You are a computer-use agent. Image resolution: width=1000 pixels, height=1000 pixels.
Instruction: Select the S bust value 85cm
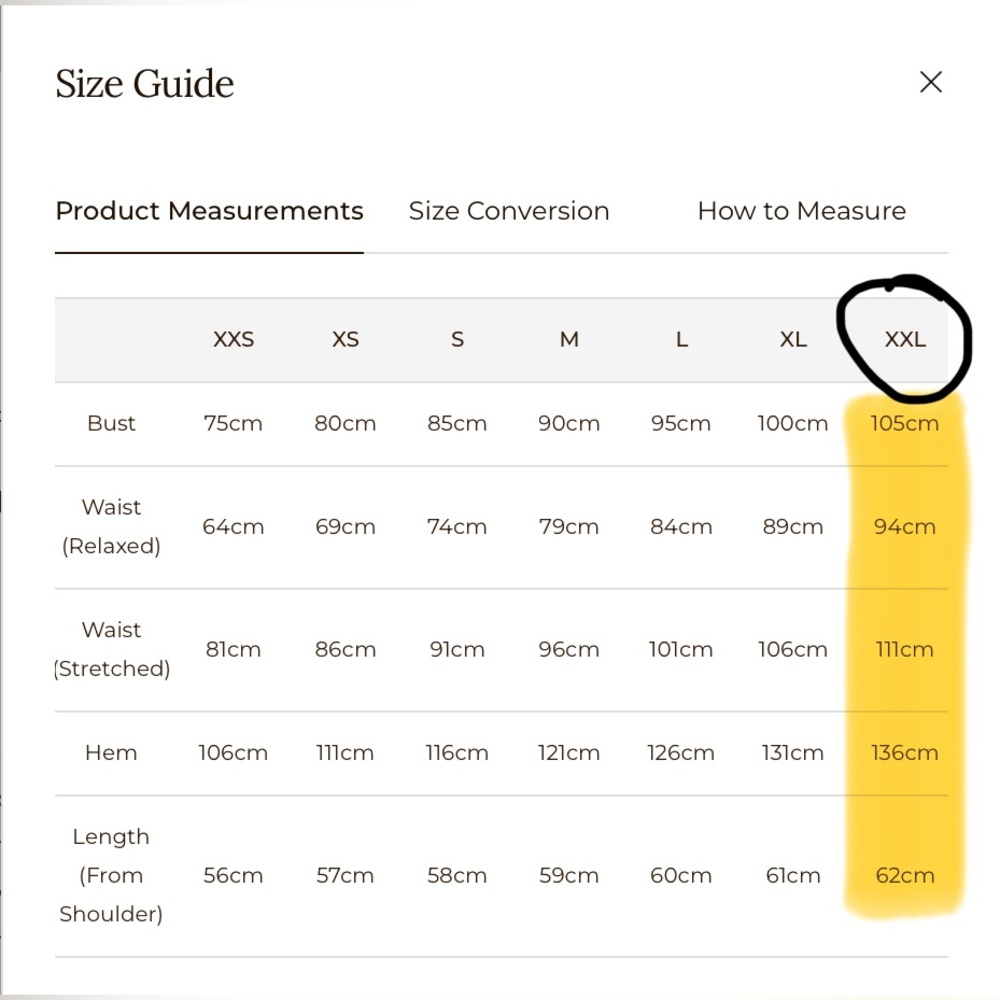coord(457,423)
